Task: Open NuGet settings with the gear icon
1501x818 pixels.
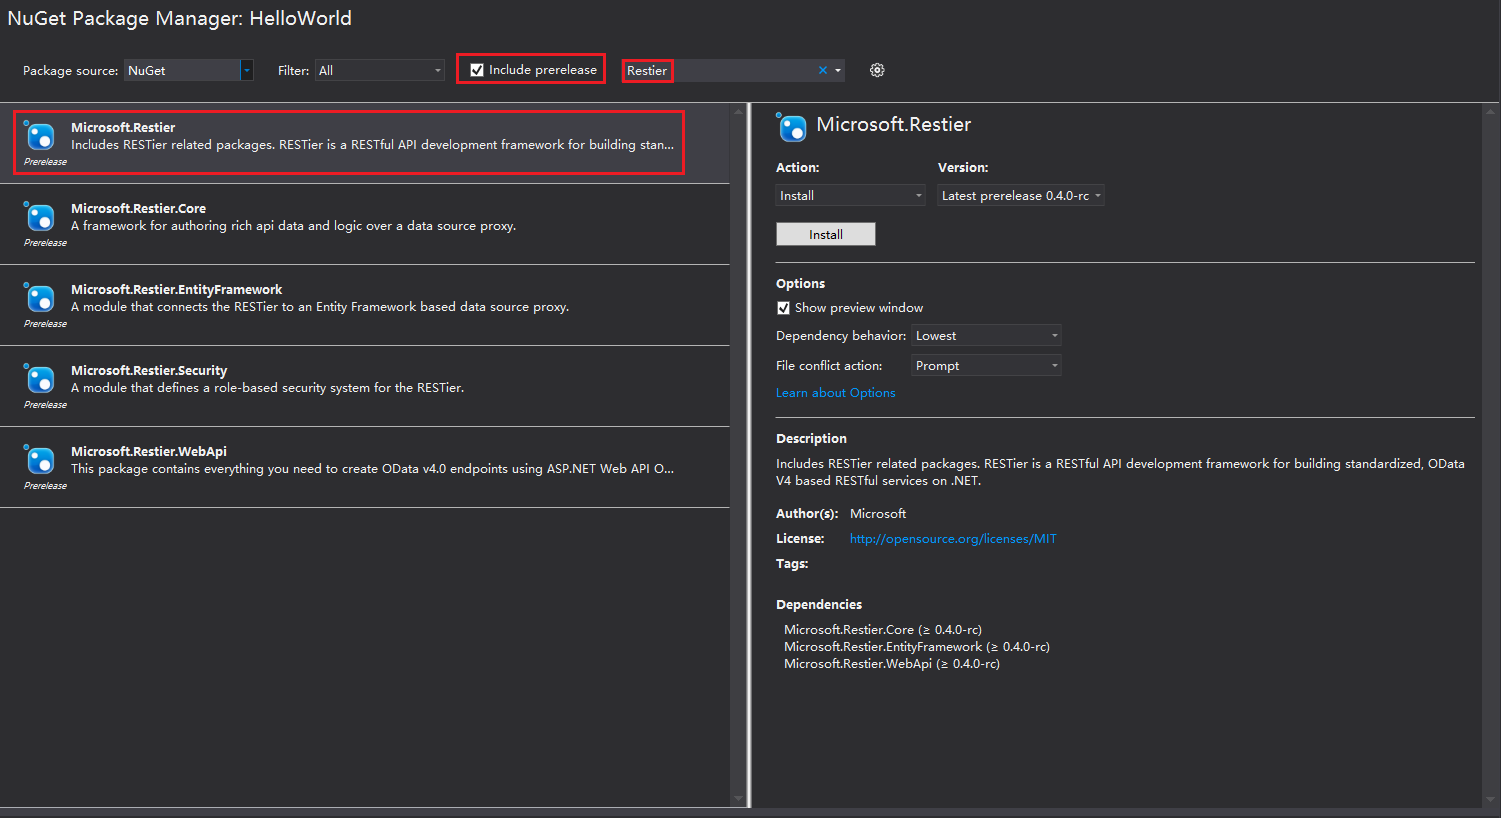Action: pos(877,70)
